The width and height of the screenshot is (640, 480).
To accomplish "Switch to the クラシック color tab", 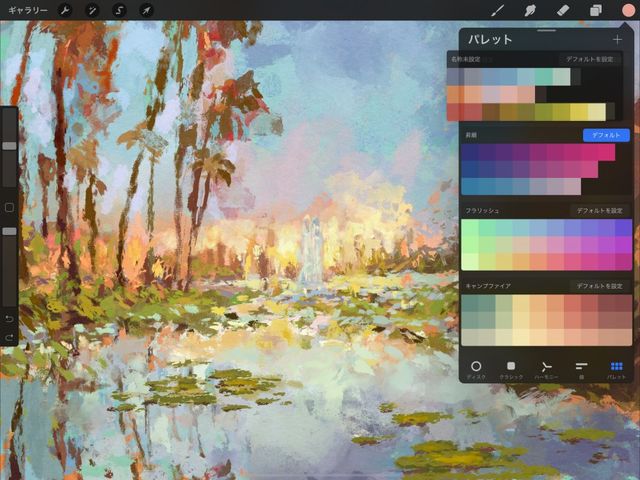I will [511, 370].
